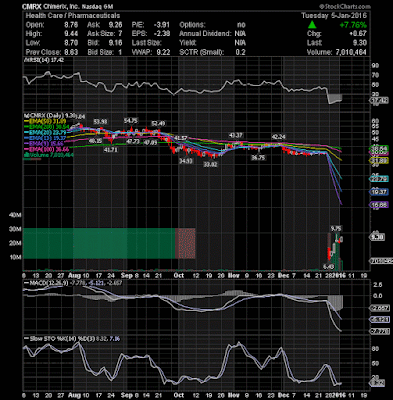Click the Volume bar icon in the legend
Image resolution: width=393 pixels, height=400 pixels.
tap(24, 155)
